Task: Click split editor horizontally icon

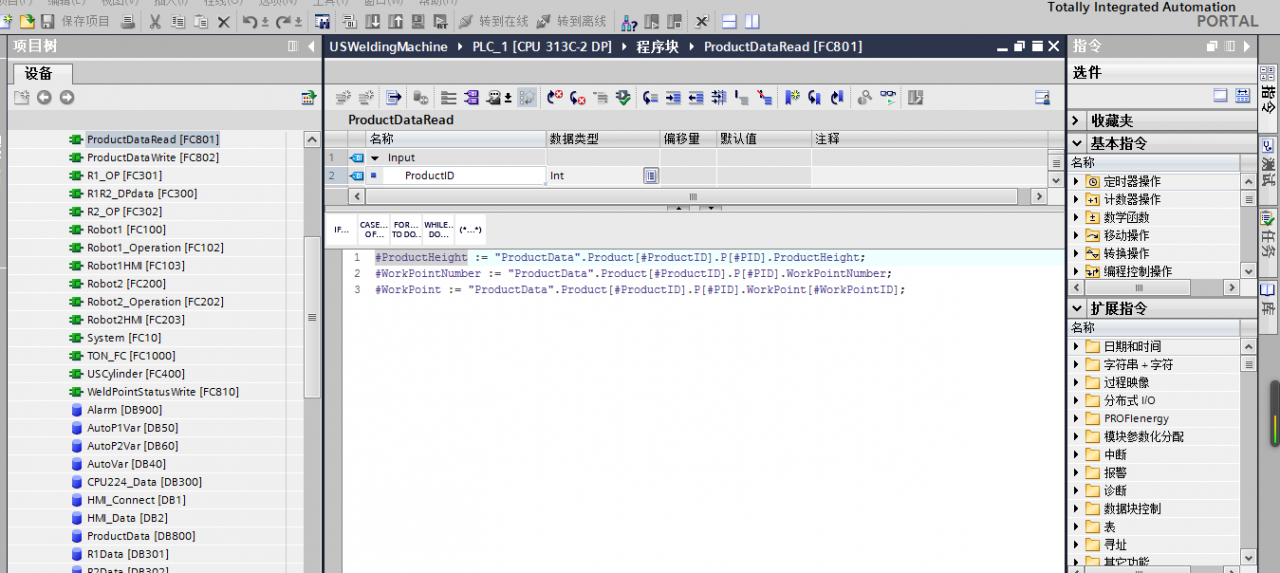Action: click(730, 21)
